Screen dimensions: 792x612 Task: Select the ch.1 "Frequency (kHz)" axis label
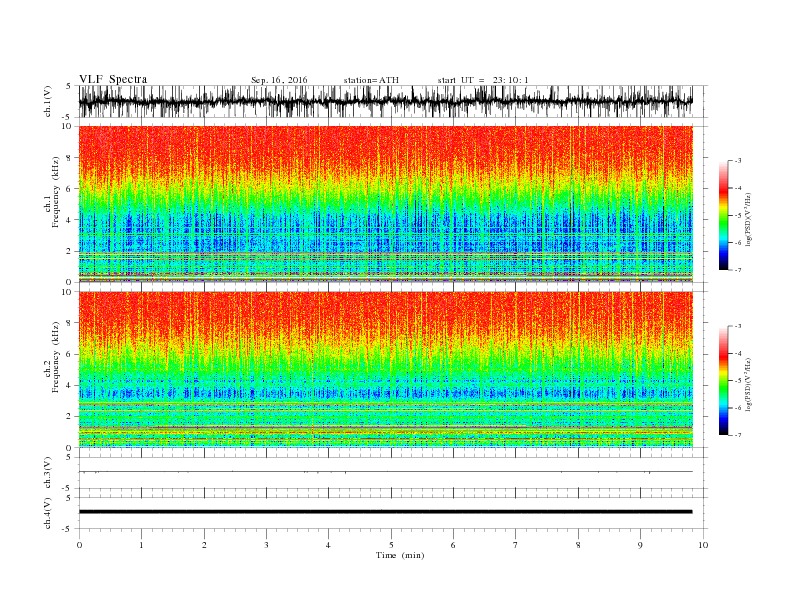pyautogui.click(x=56, y=192)
